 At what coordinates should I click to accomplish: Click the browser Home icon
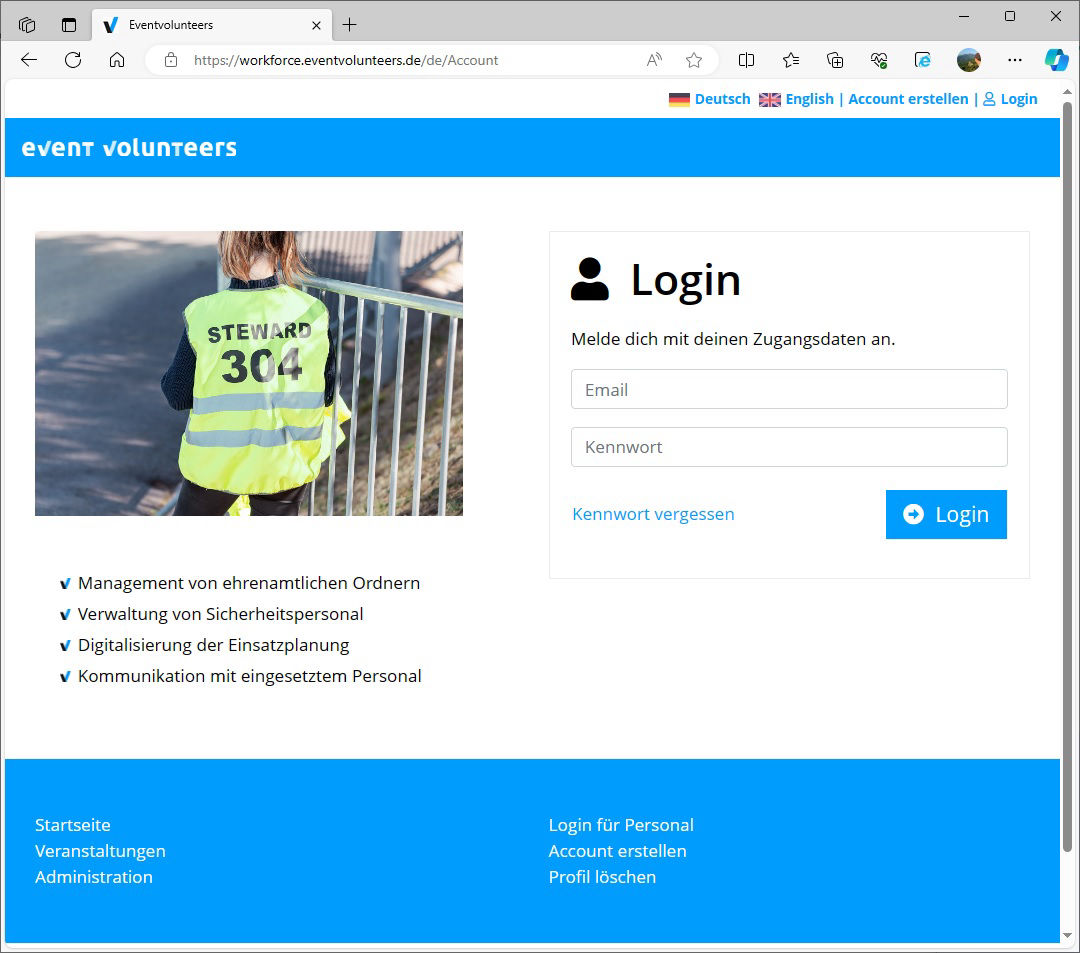[116, 60]
